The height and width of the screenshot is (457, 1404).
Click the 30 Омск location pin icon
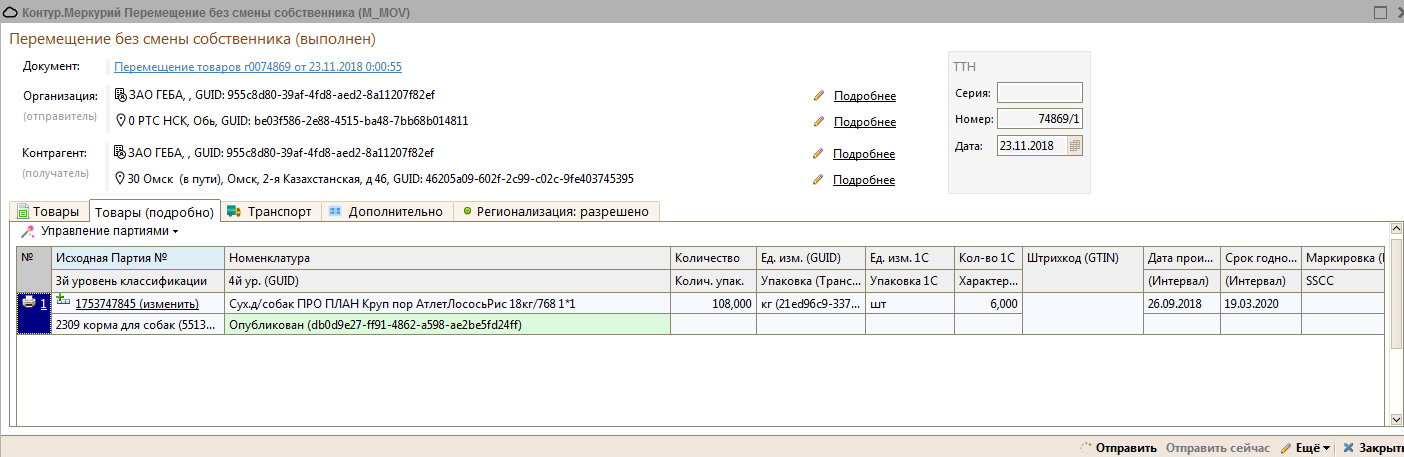click(120, 179)
